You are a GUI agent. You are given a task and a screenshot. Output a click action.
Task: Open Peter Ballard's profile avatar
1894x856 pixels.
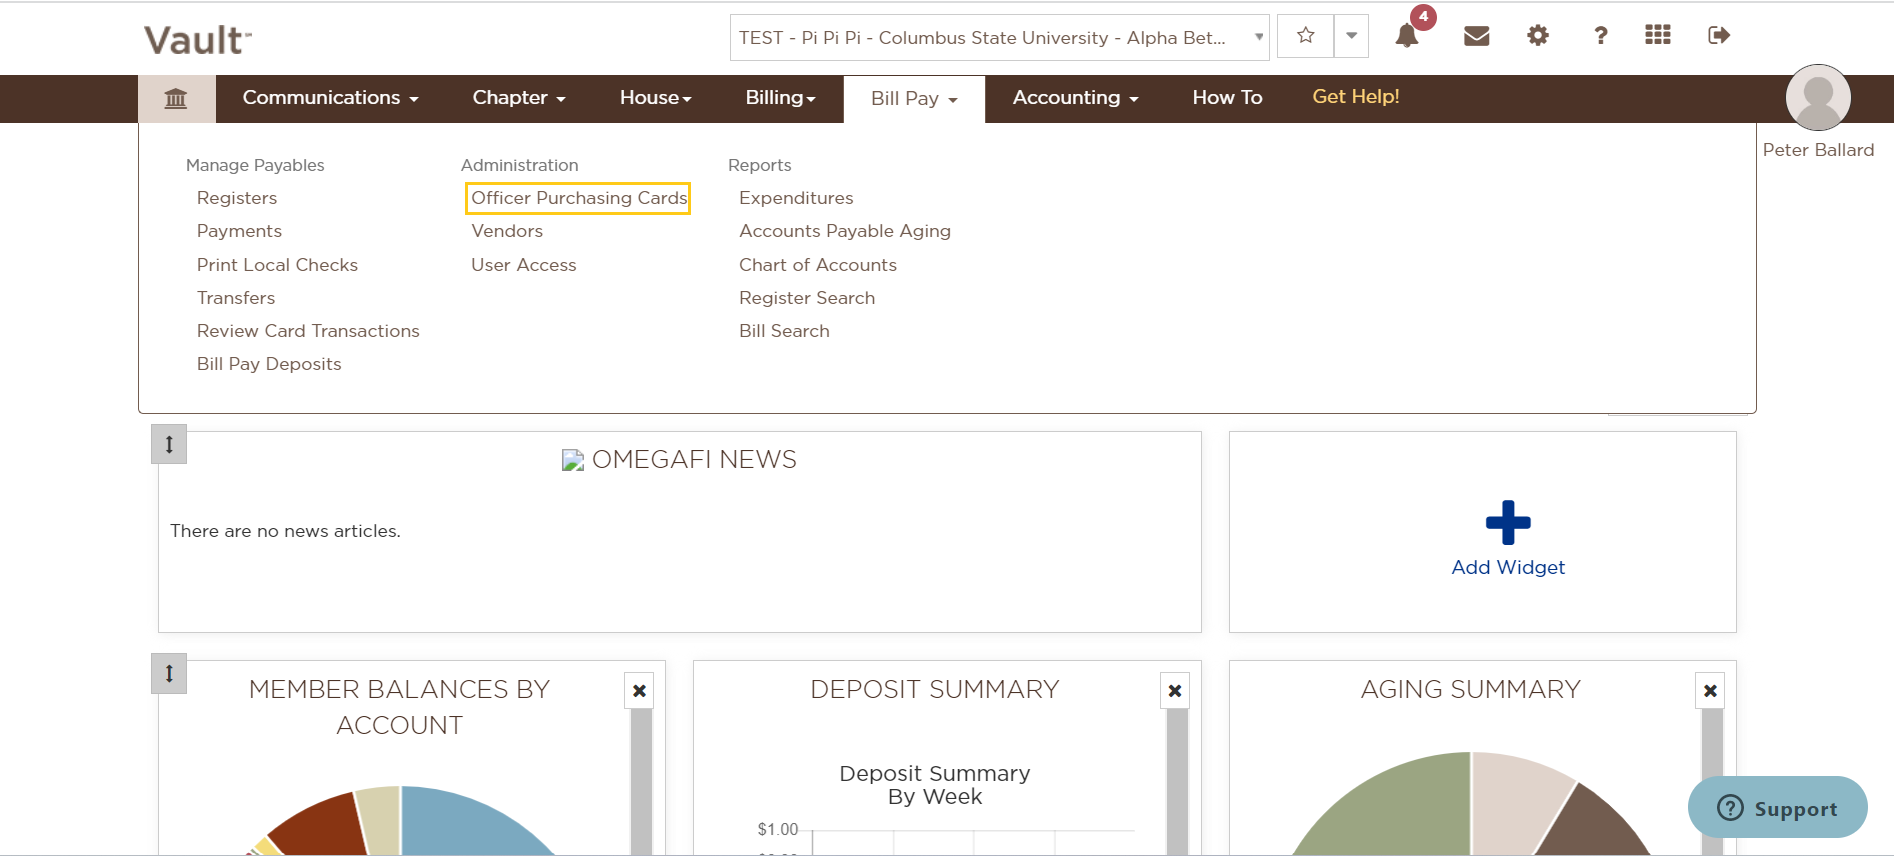[1818, 97]
